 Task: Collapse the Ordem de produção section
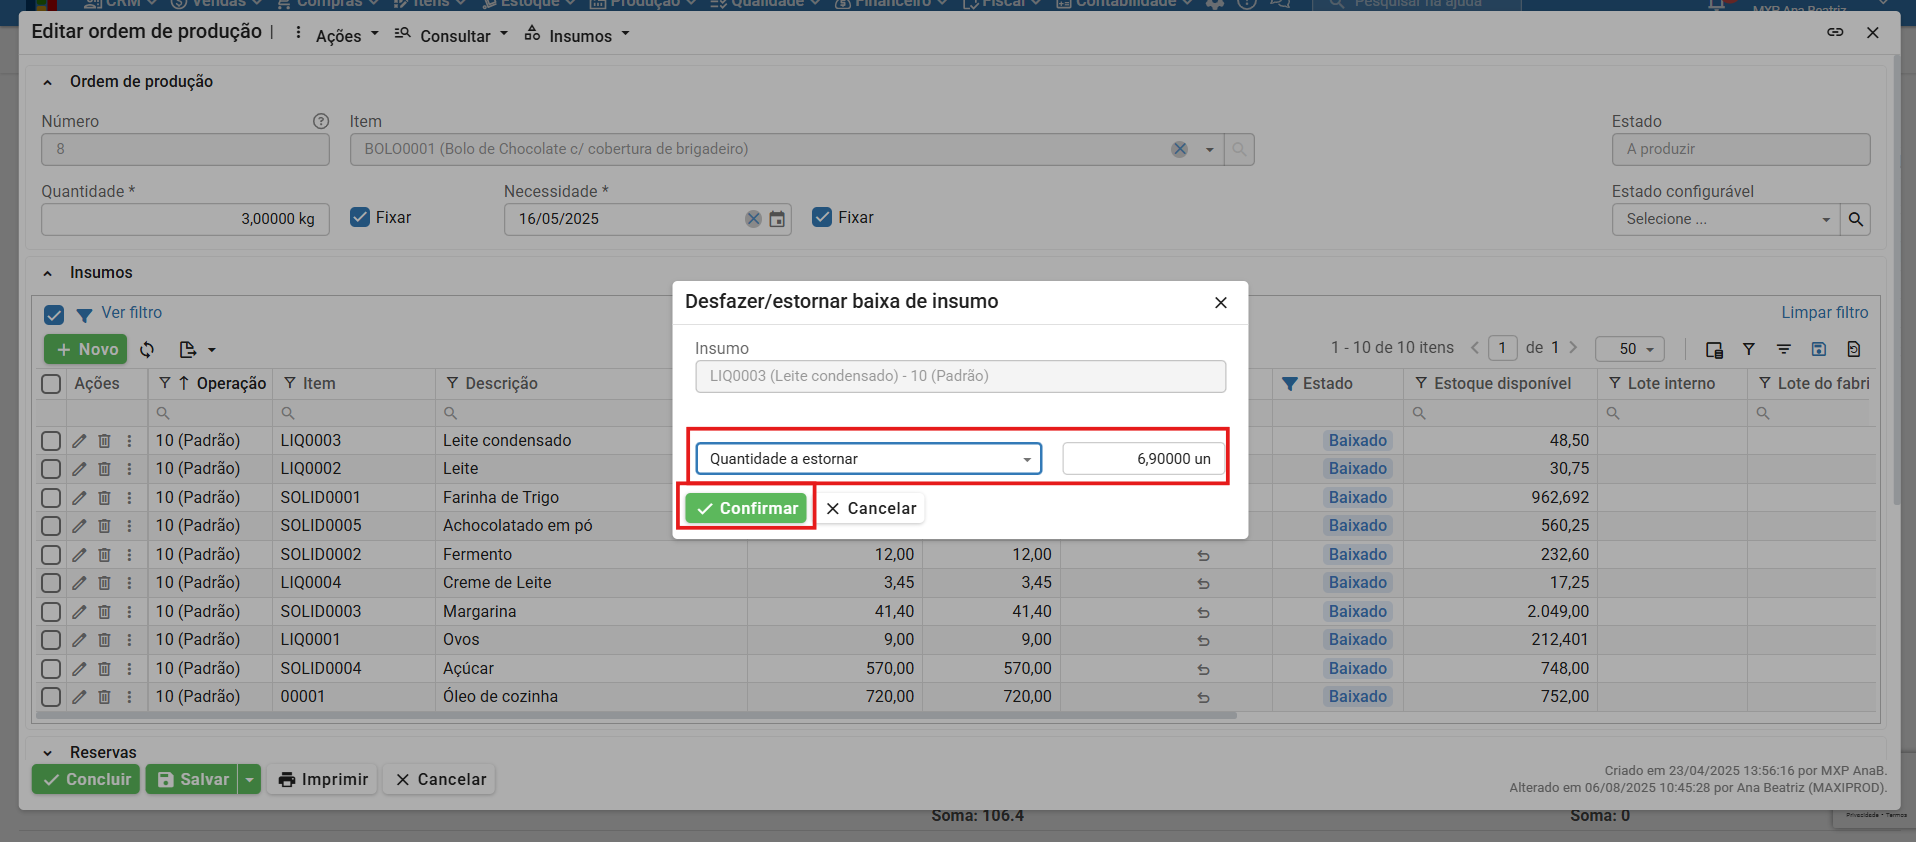click(47, 82)
